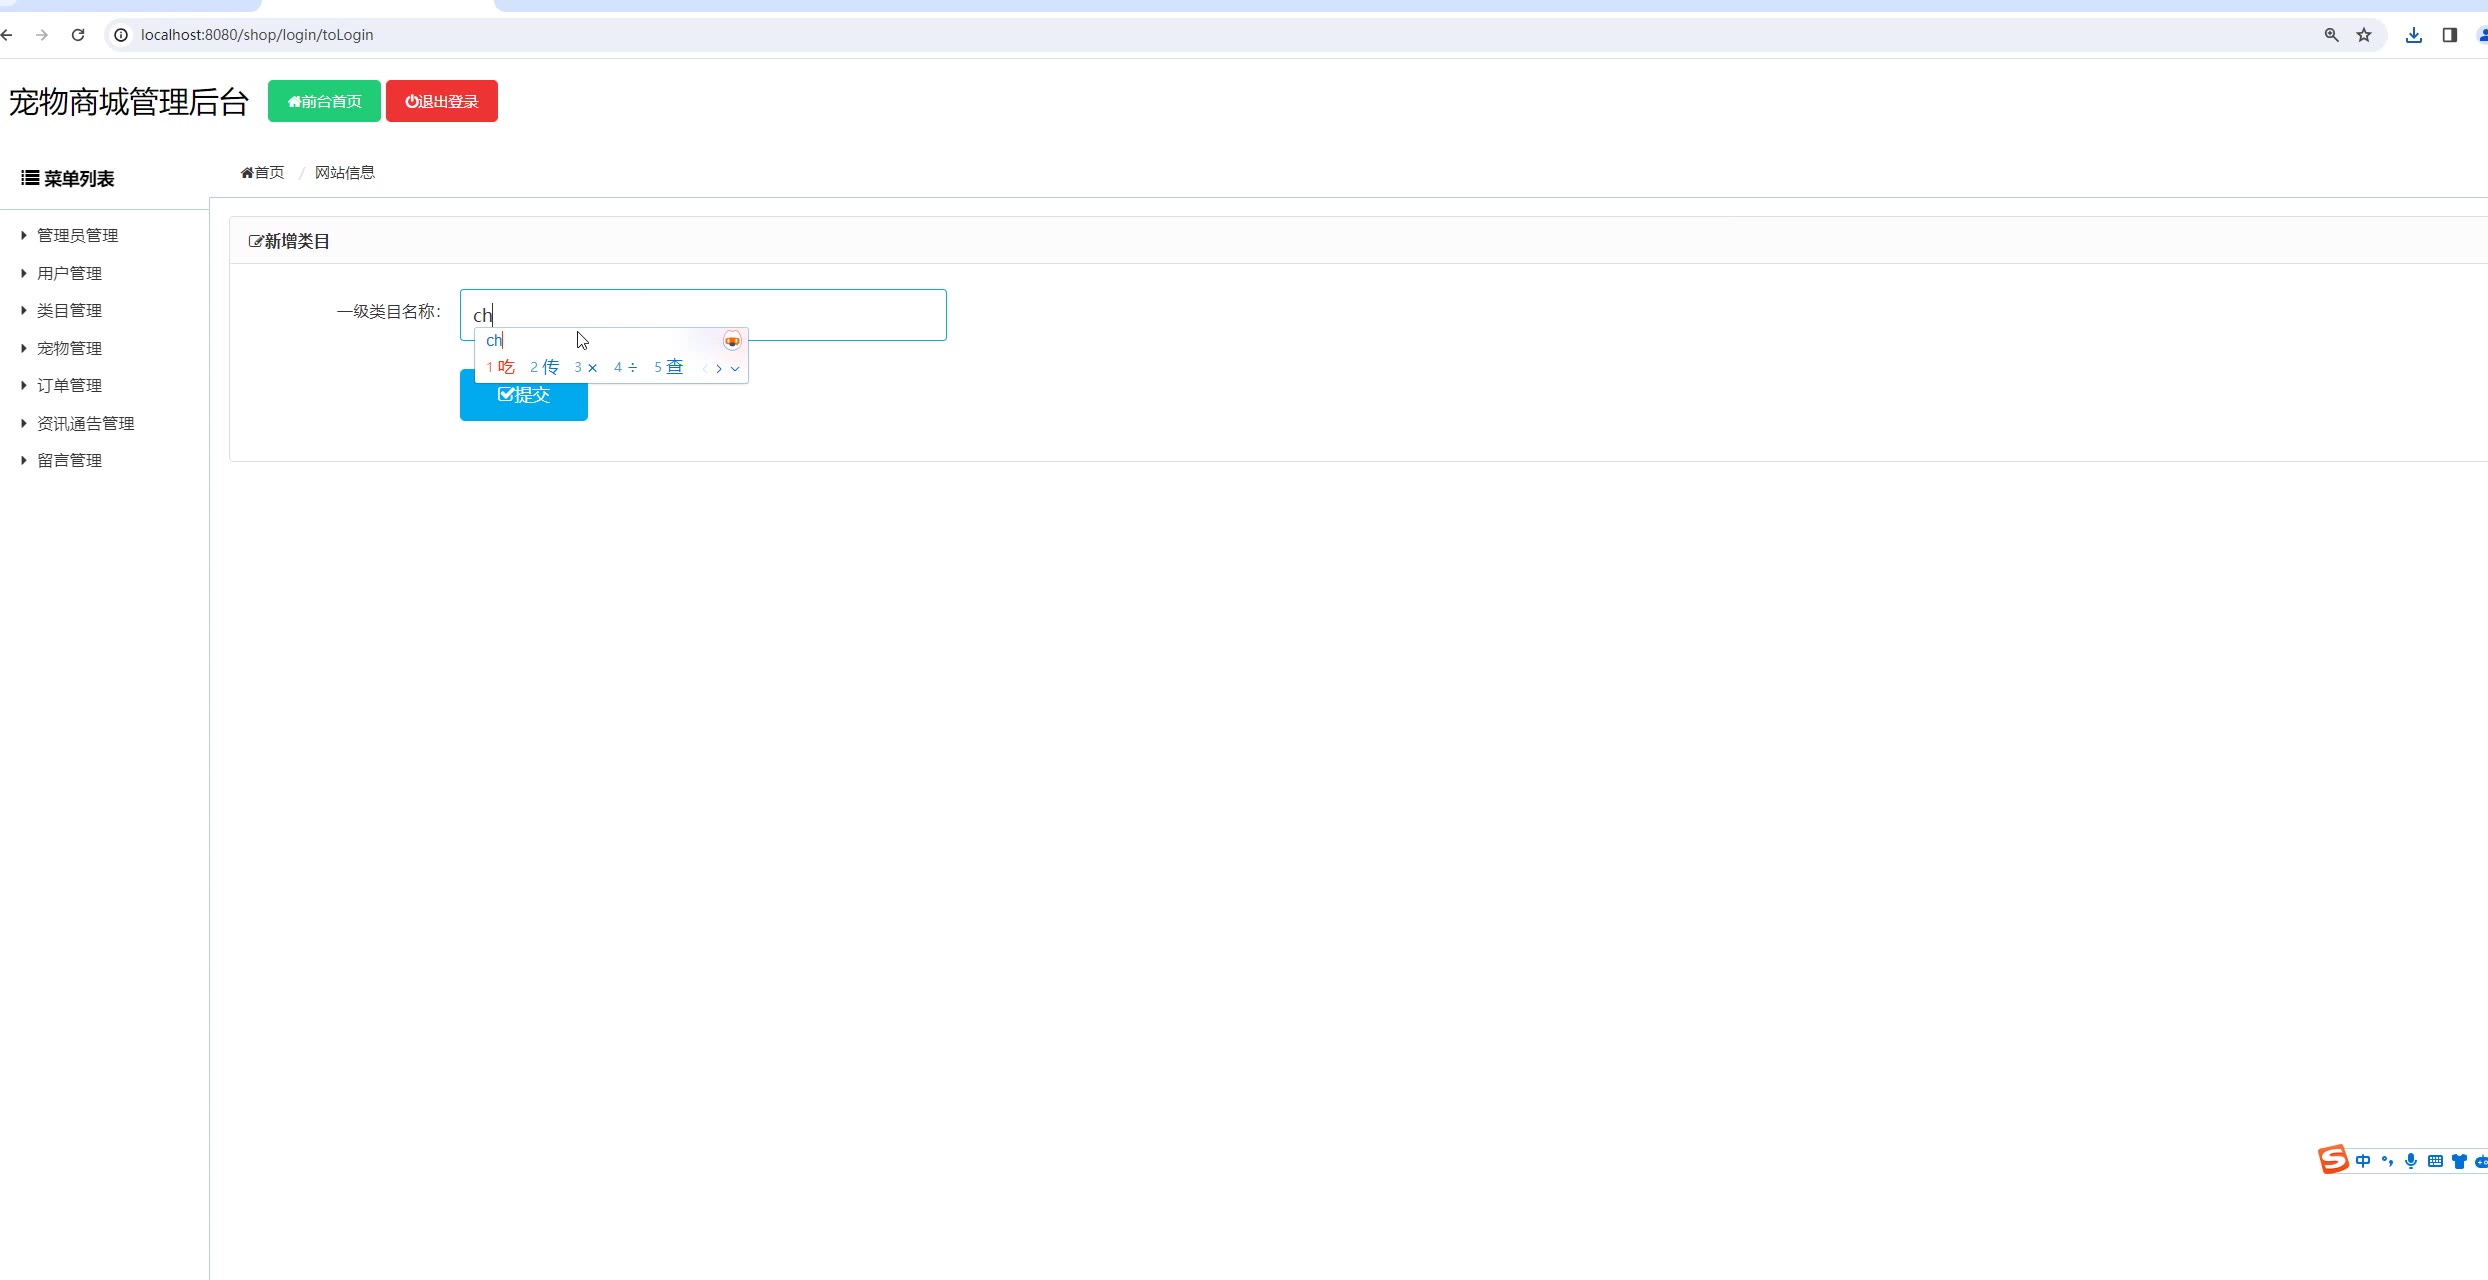This screenshot has height=1280, width=2488.
Task: Click the 一级类目名称 label
Action: (389, 311)
